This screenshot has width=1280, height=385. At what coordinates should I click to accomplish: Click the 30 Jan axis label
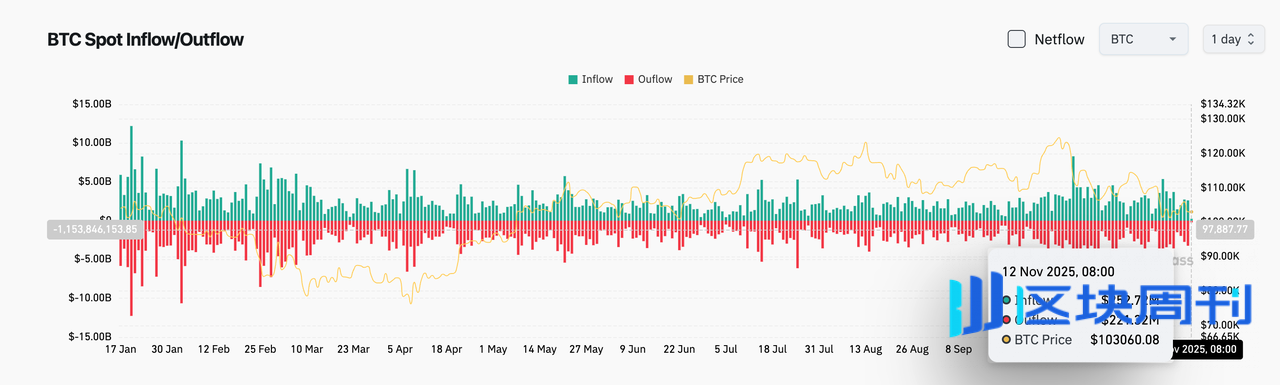point(167,350)
